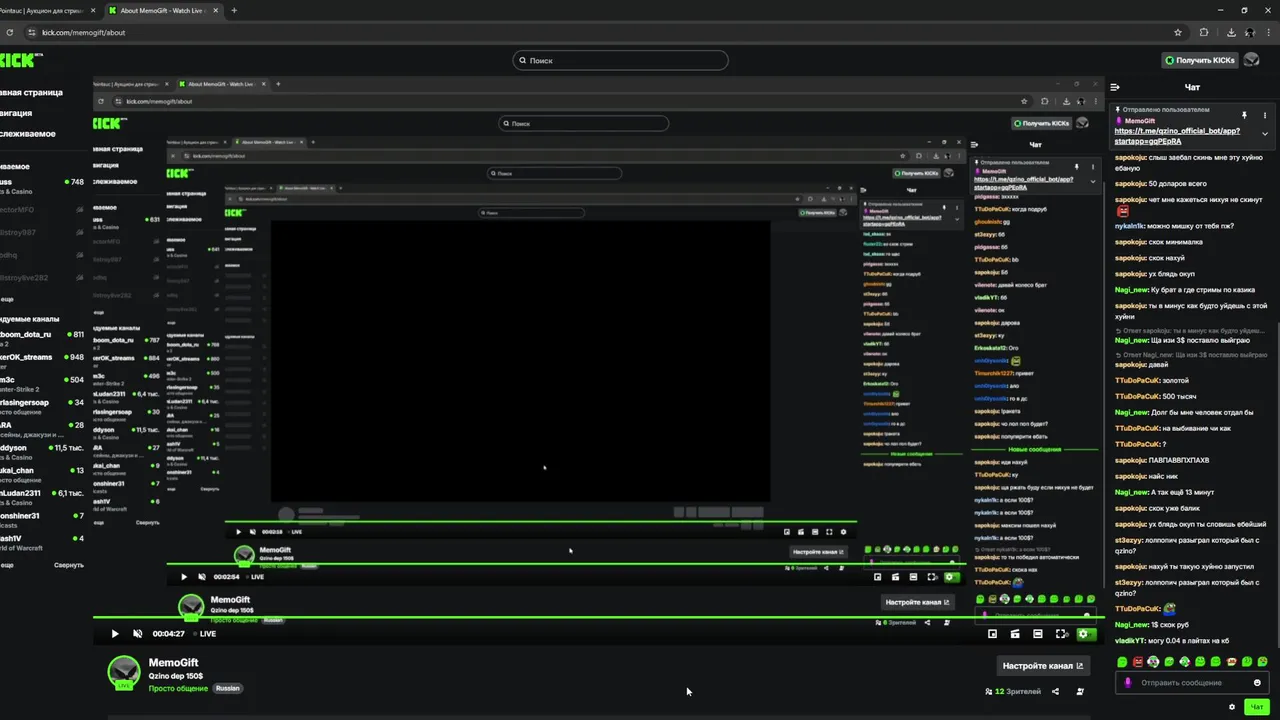Play the main stream video
Image resolution: width=1280 pixels, height=720 pixels.
tap(115, 633)
